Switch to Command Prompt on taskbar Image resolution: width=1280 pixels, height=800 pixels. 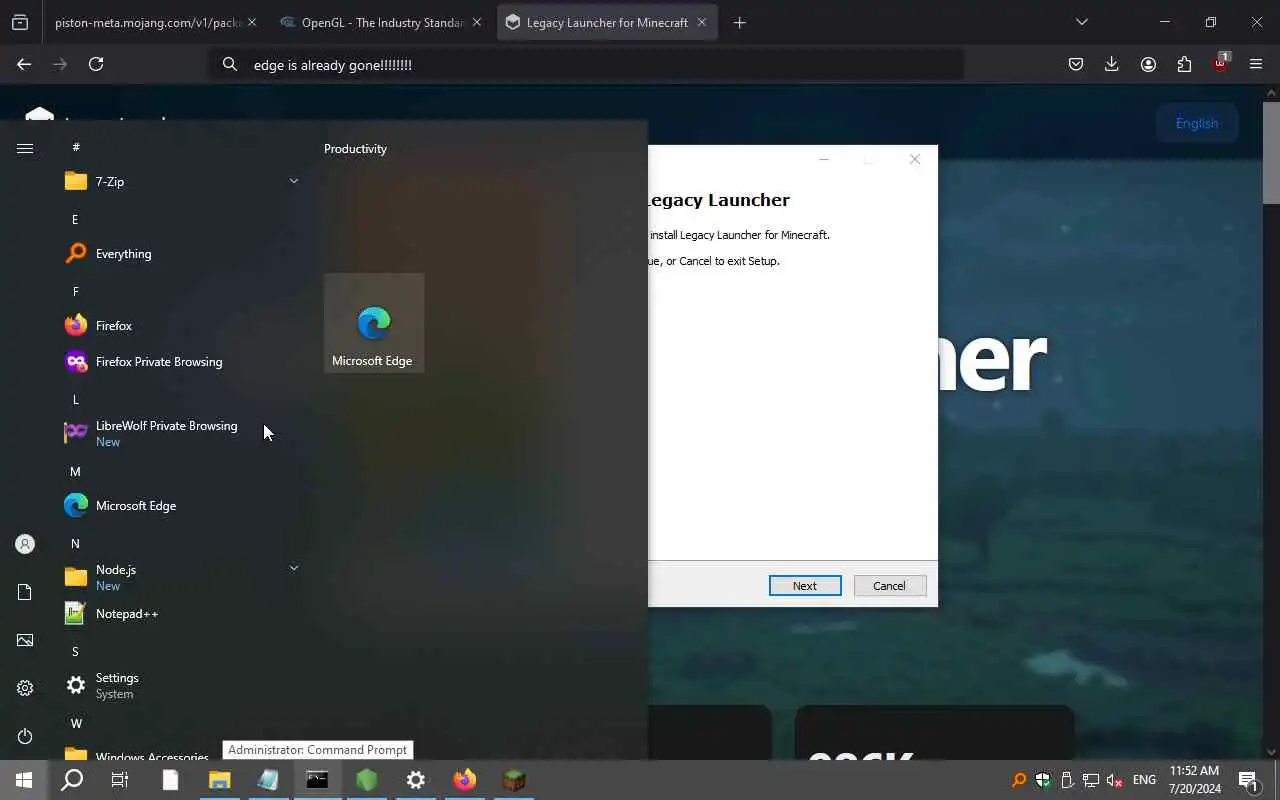[317, 780]
